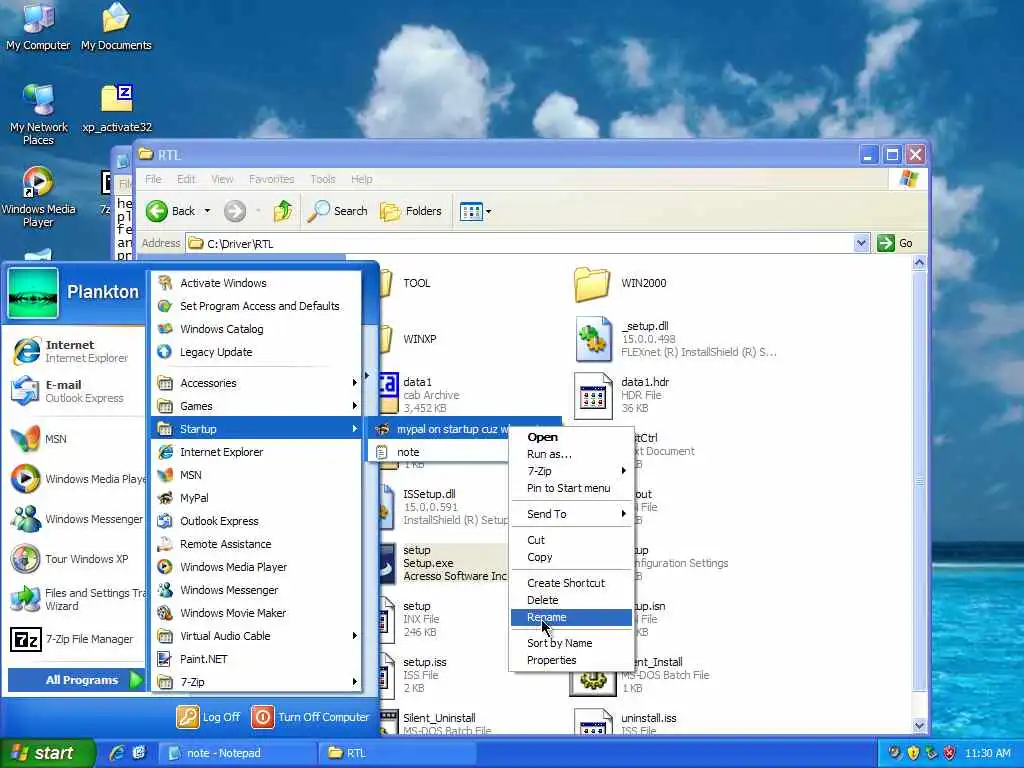Image resolution: width=1024 pixels, height=768 pixels.
Task: Select Copy in the context menu
Action: pos(571,557)
